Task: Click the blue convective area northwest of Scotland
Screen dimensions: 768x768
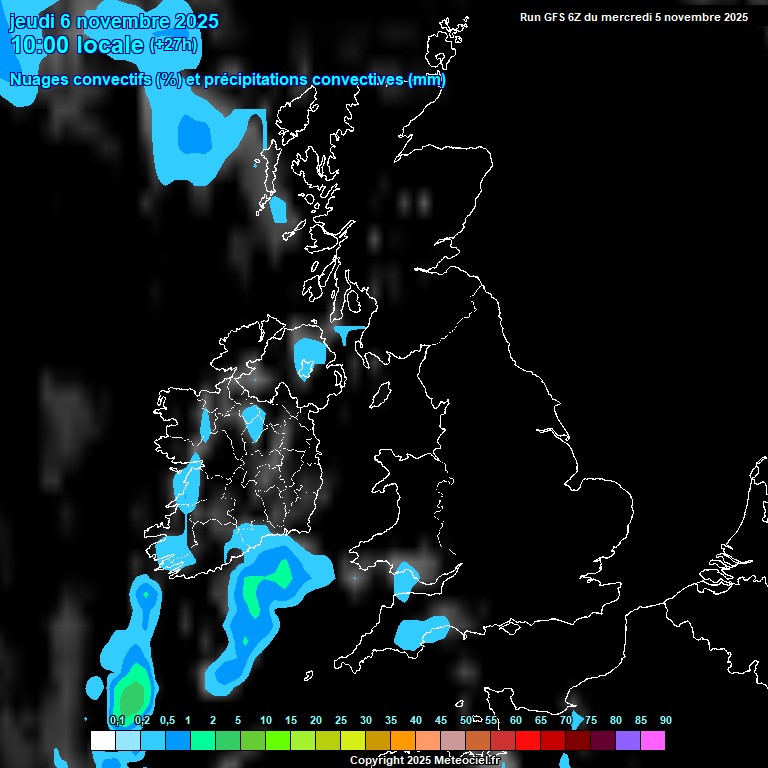Action: [193, 133]
